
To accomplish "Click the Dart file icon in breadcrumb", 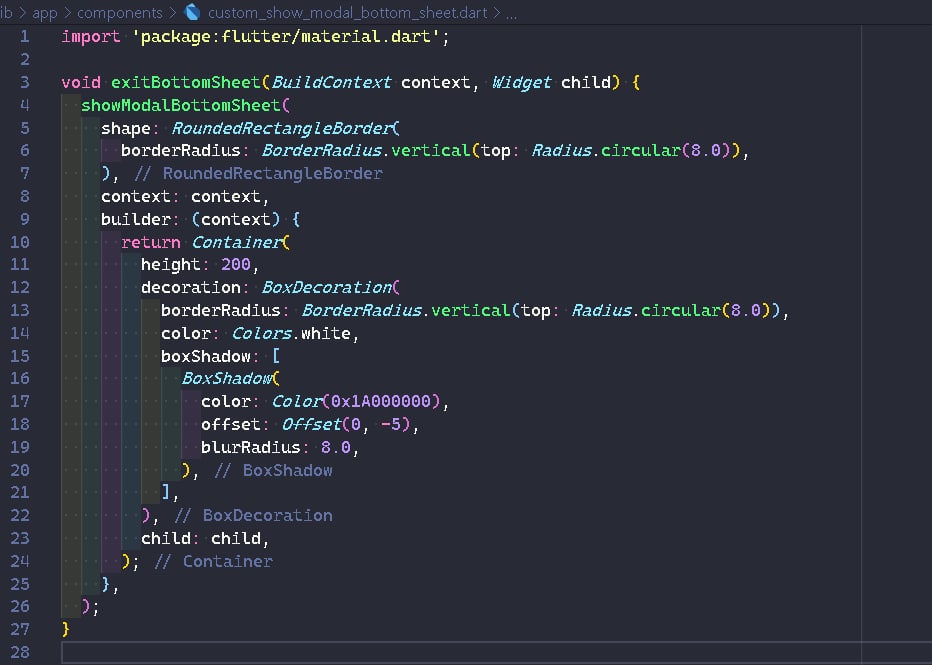I will click(192, 12).
